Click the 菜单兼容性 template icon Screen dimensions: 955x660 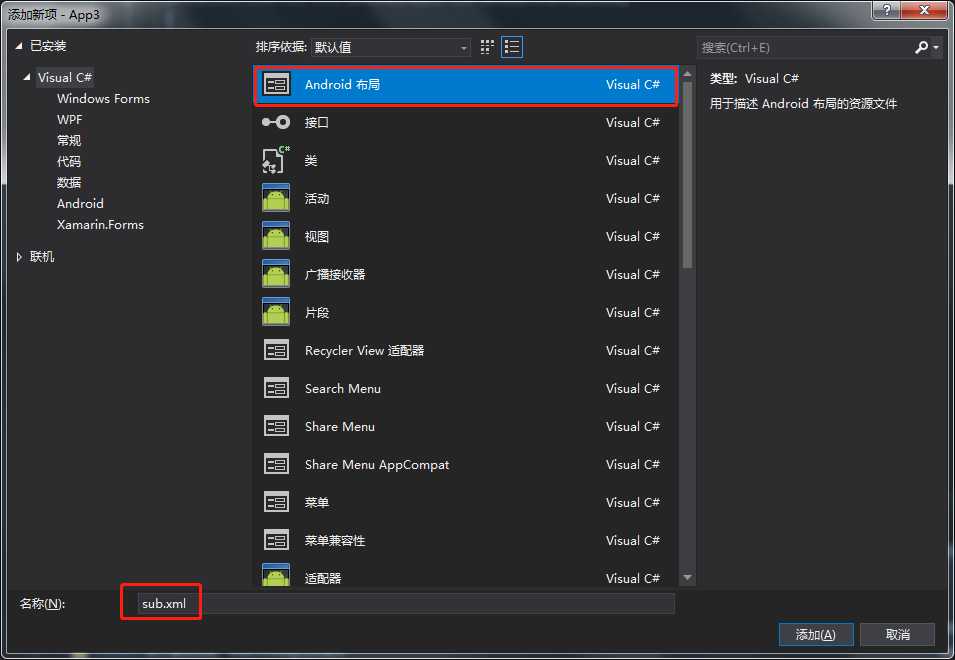276,540
